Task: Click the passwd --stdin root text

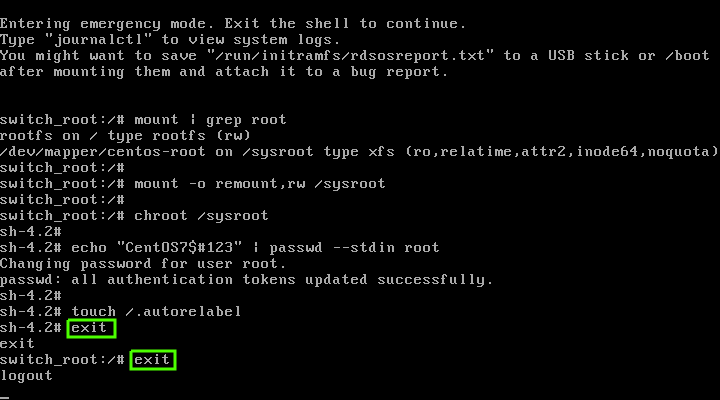Action: (354, 248)
